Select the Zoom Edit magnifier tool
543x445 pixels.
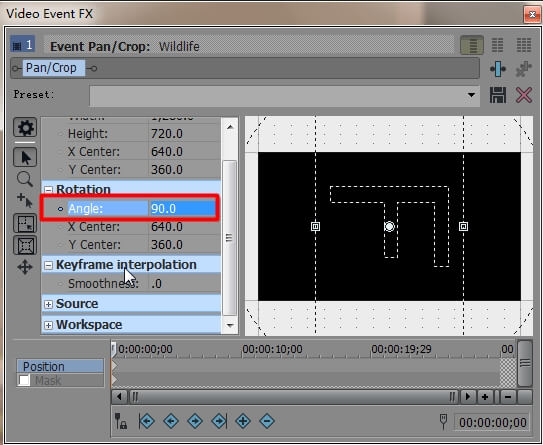[x=25, y=179]
